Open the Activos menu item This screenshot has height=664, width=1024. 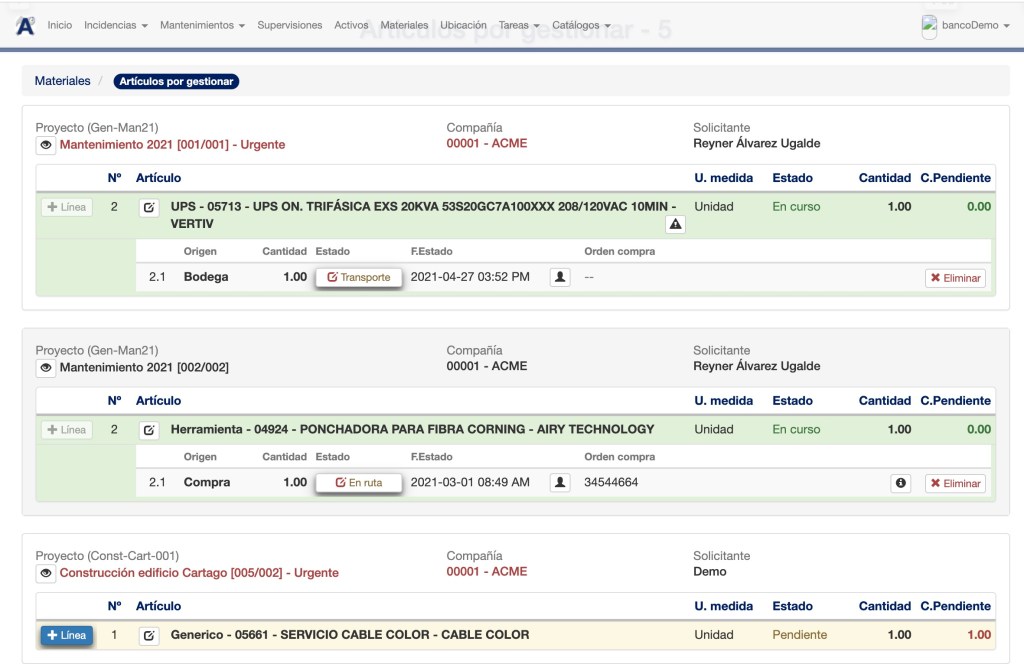(351, 25)
